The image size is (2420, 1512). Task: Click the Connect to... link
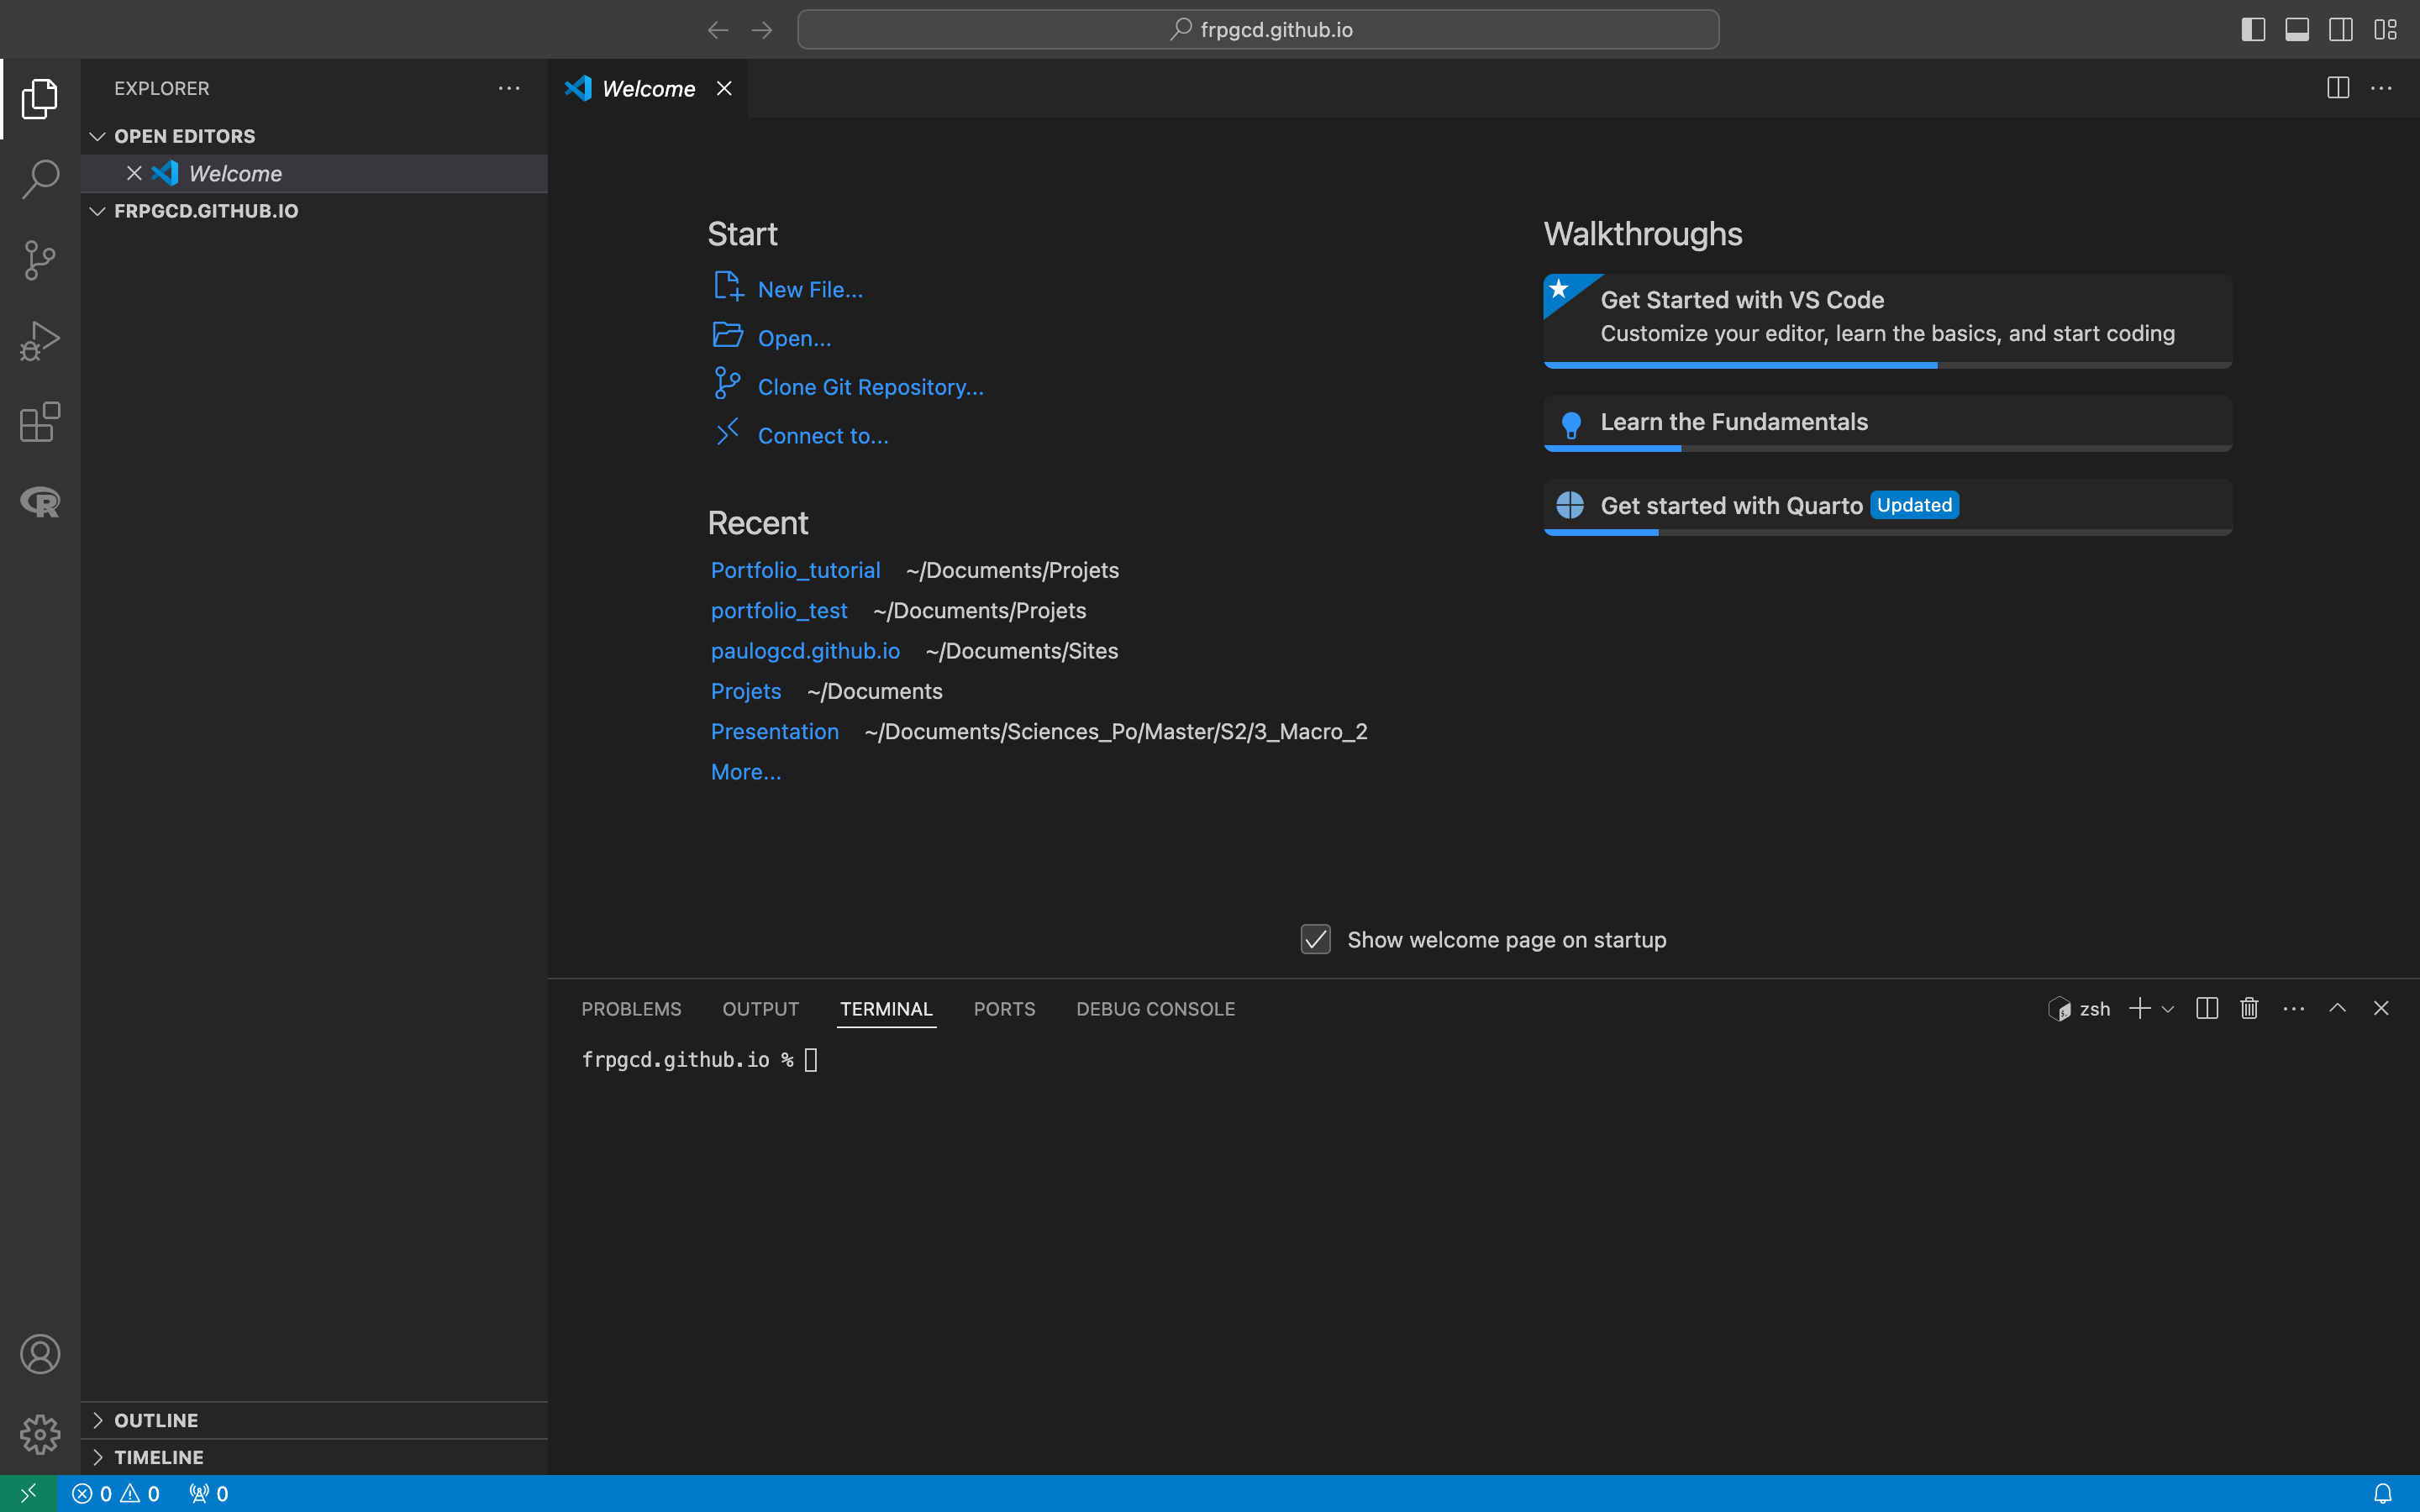click(x=822, y=436)
